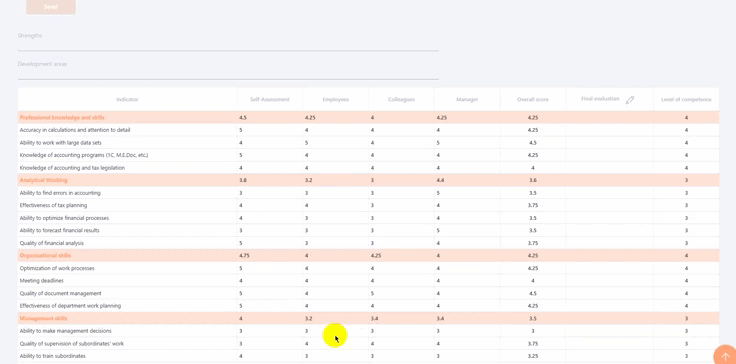Click overall score 4.5 for large data sets
The image size is (736, 364).
pos(533,143)
